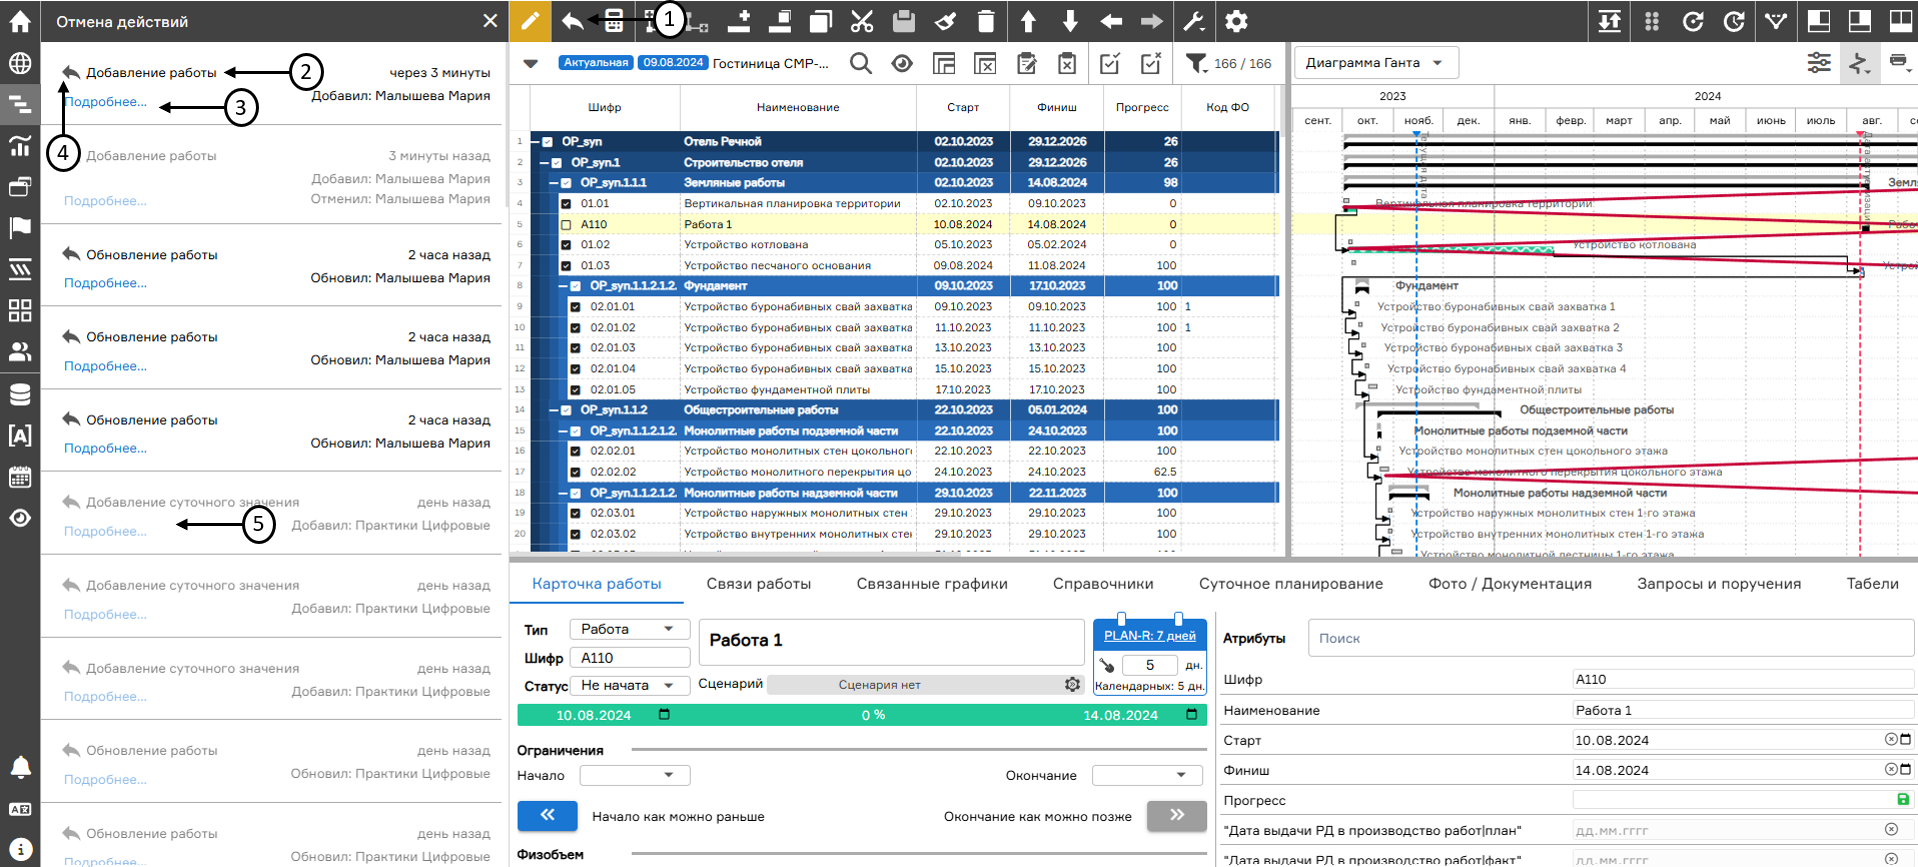The image size is (1918, 867).
Task: Click the Поиск attributes search field
Action: click(1611, 638)
